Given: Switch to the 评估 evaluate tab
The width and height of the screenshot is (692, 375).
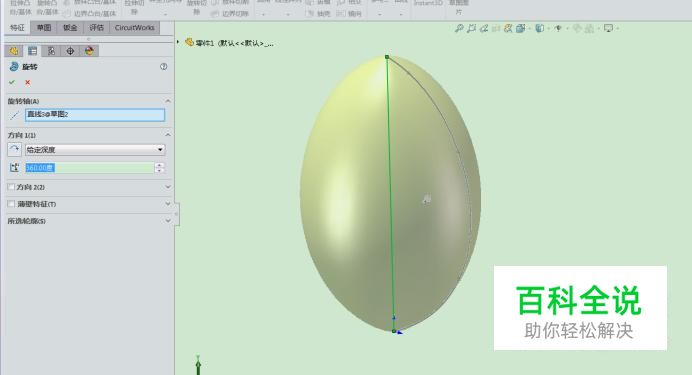Looking at the screenshot, I should 97,28.
